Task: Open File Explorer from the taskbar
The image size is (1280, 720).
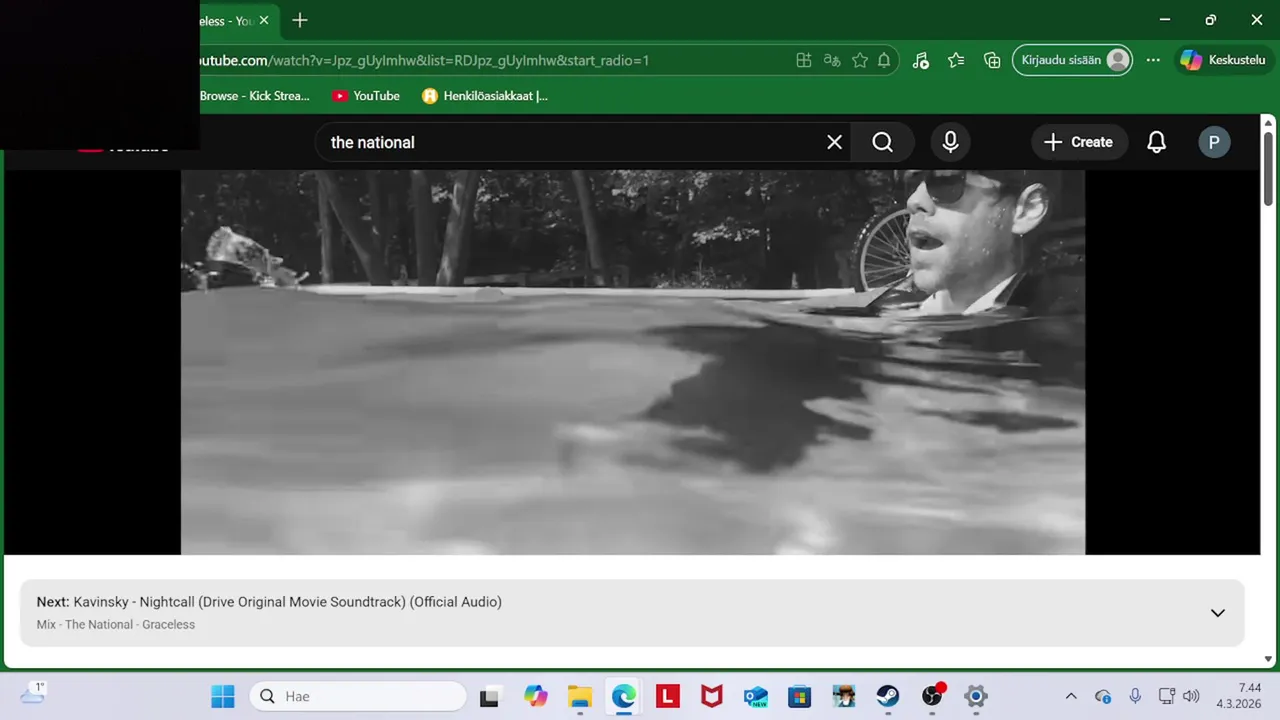Action: 580,696
